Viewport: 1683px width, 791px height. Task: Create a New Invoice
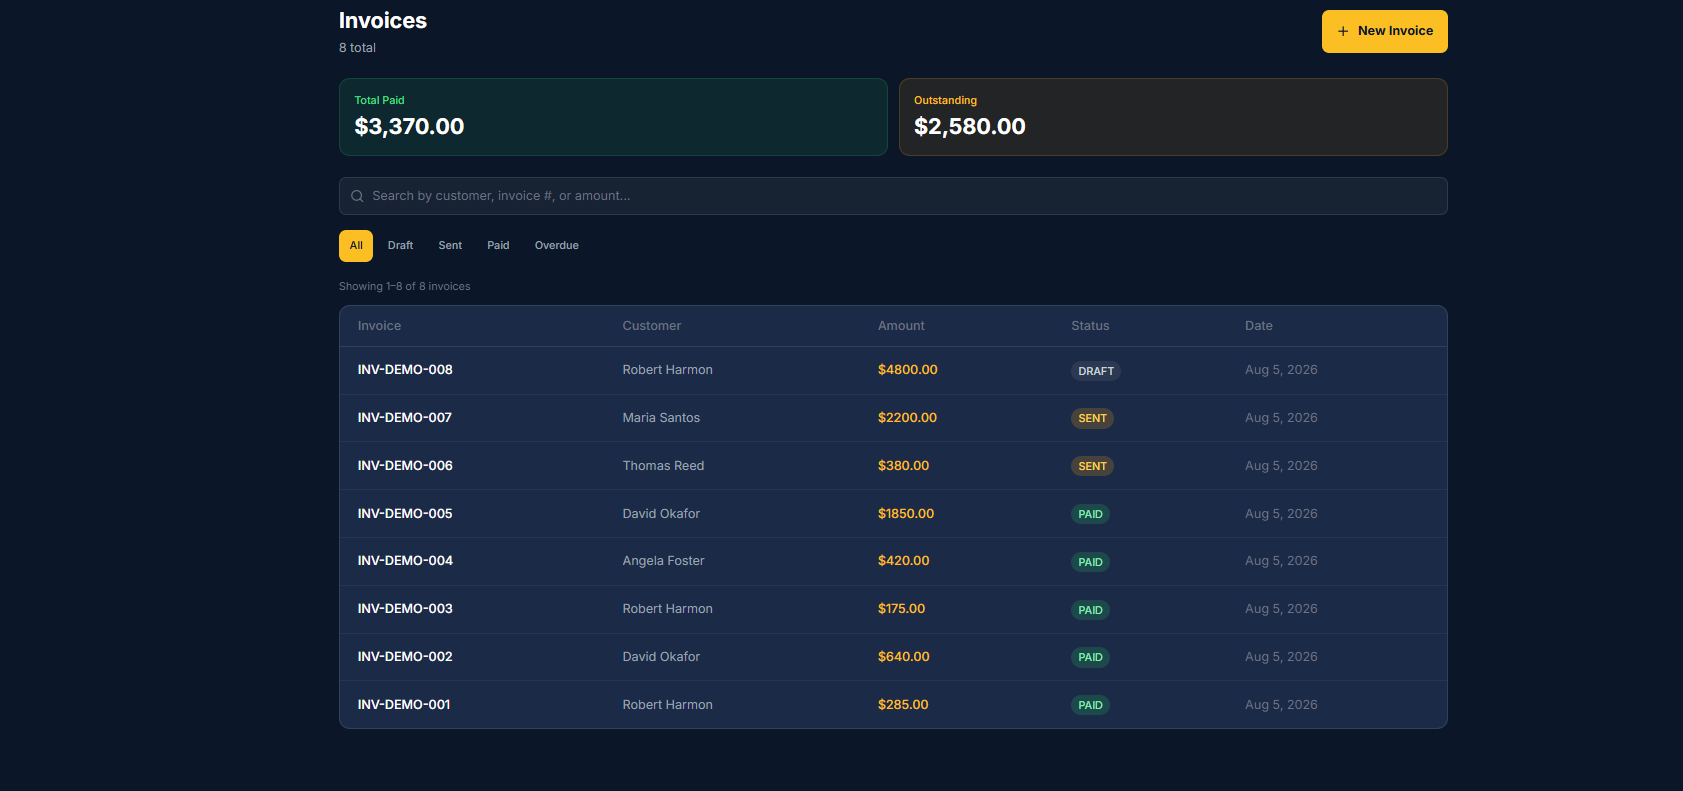(x=1384, y=31)
